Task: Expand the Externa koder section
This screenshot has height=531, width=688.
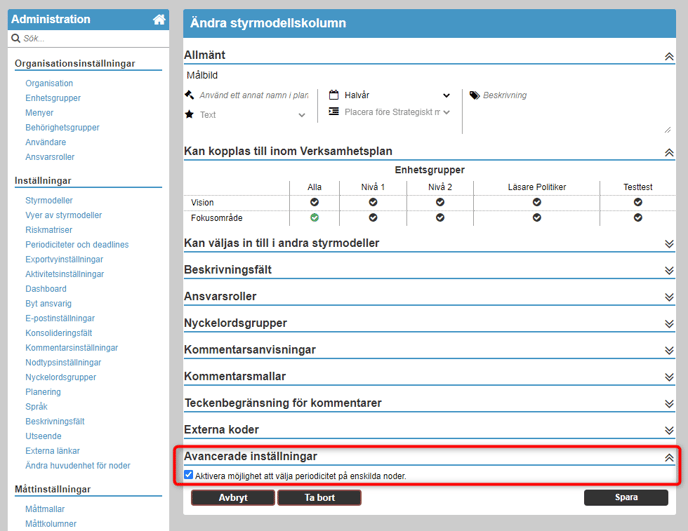Action: tap(669, 430)
